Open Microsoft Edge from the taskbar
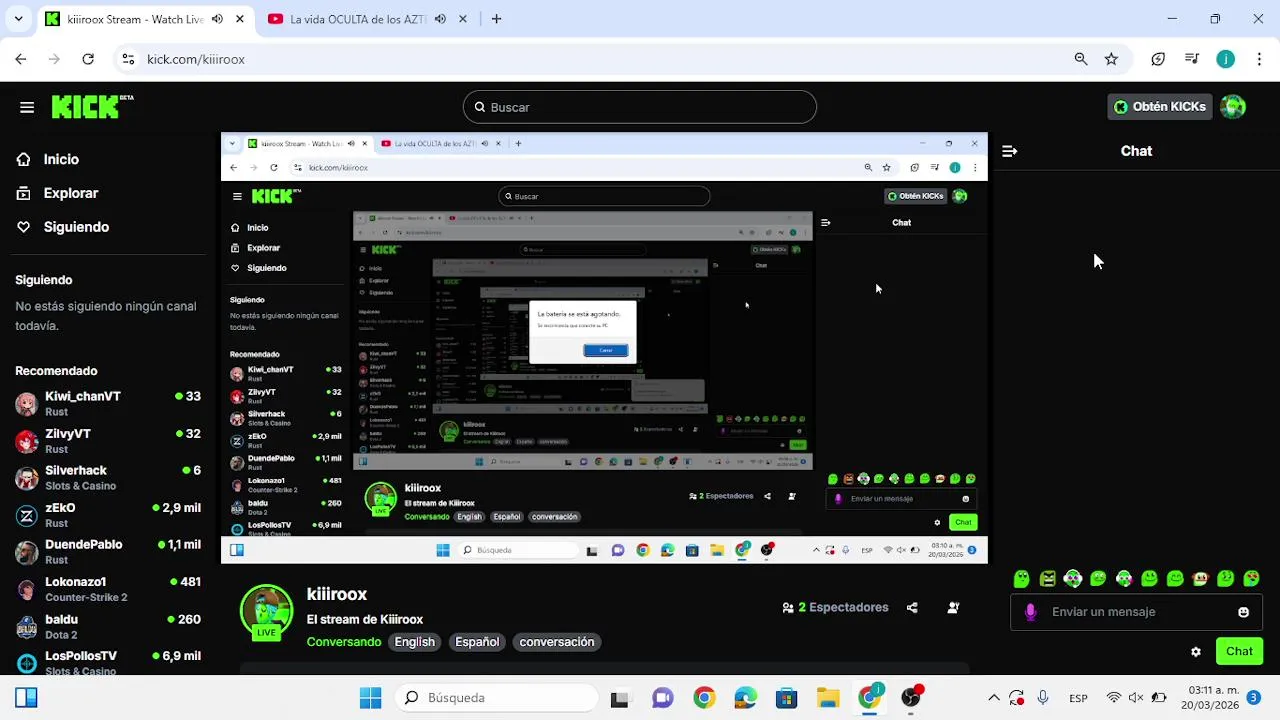Screen dimensions: 1280x720 tap(745, 698)
